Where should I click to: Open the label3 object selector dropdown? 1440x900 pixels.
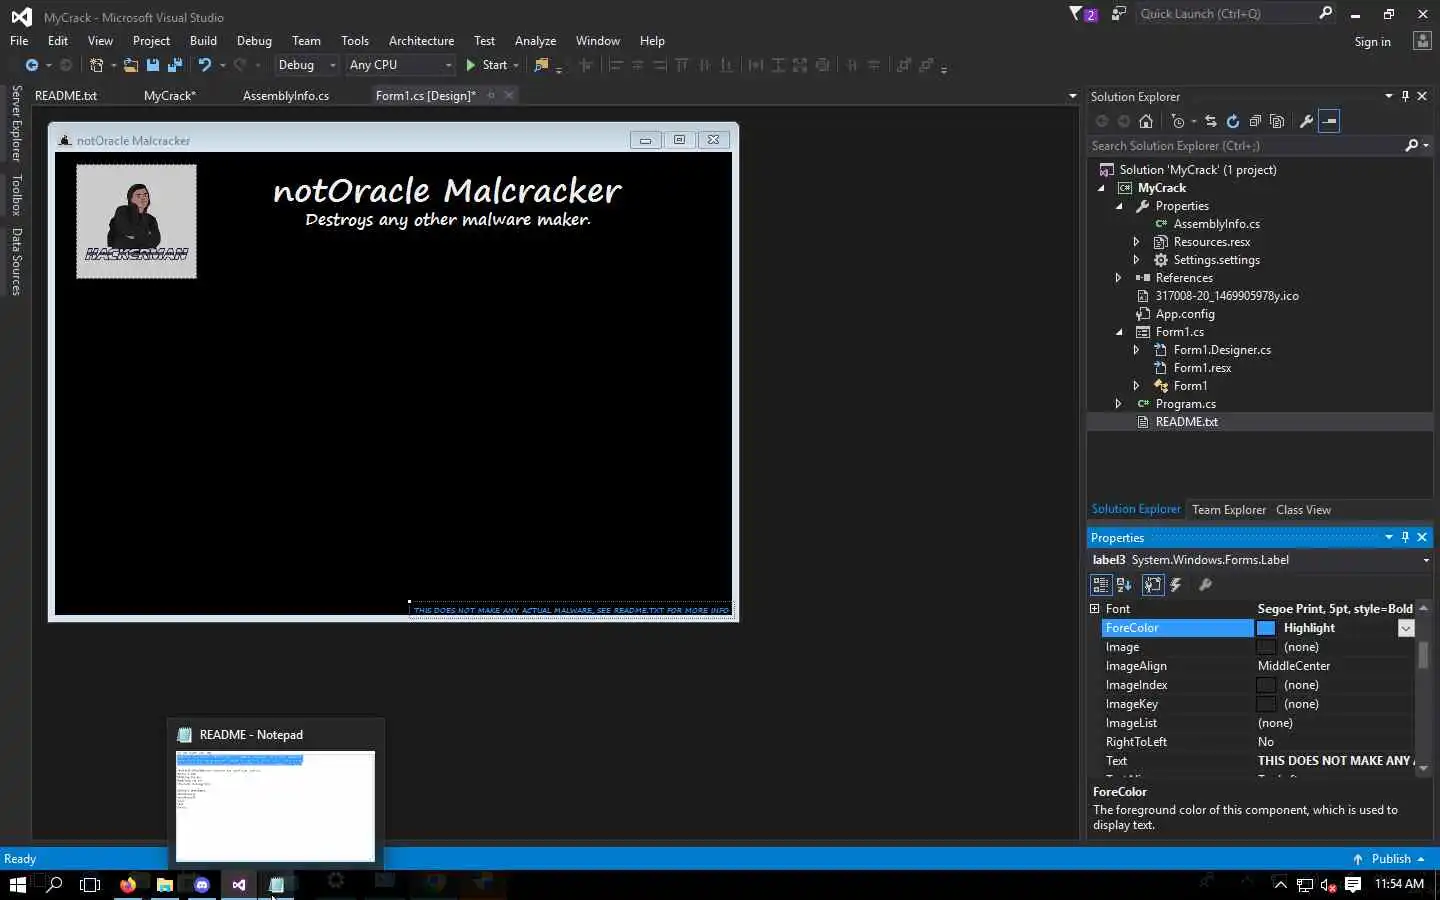1426,560
